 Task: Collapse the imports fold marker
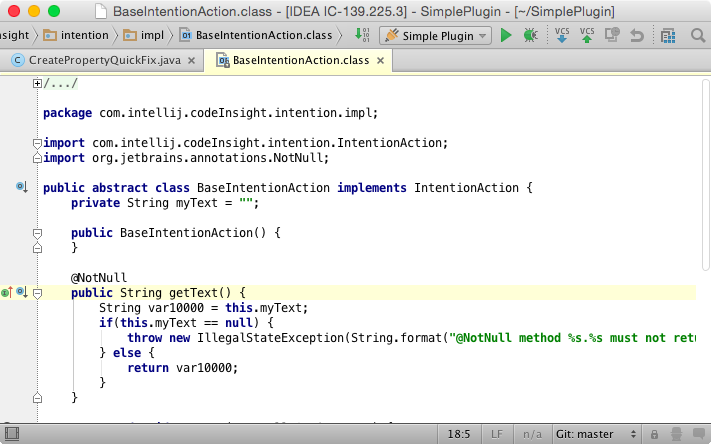[x=37, y=144]
